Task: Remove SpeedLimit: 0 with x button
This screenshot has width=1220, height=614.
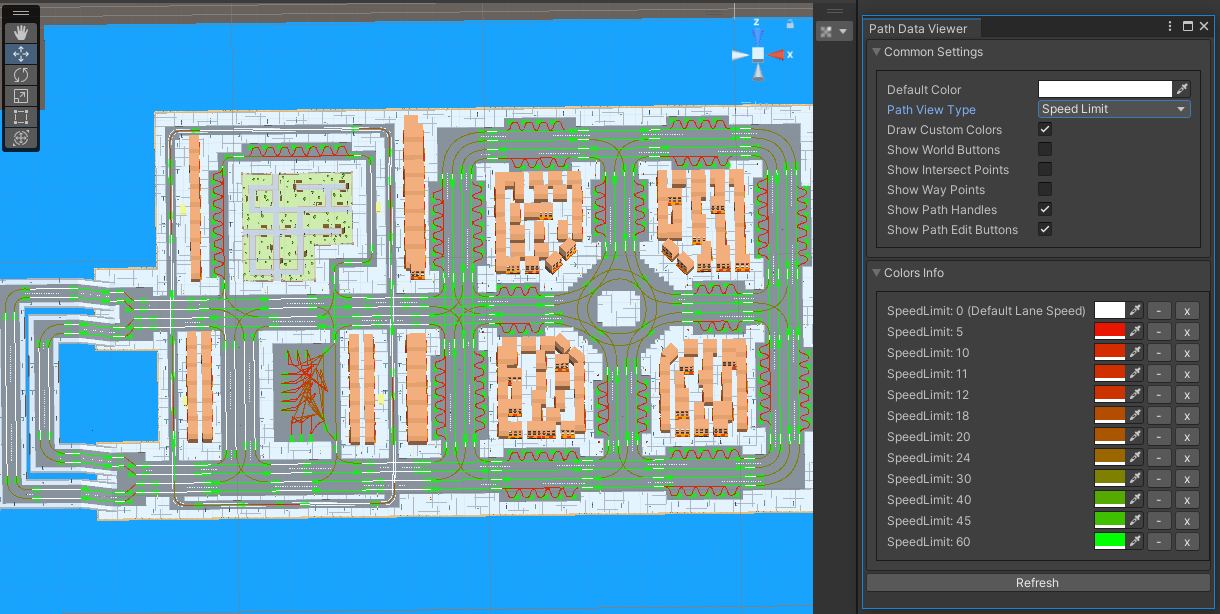Action: (1187, 311)
